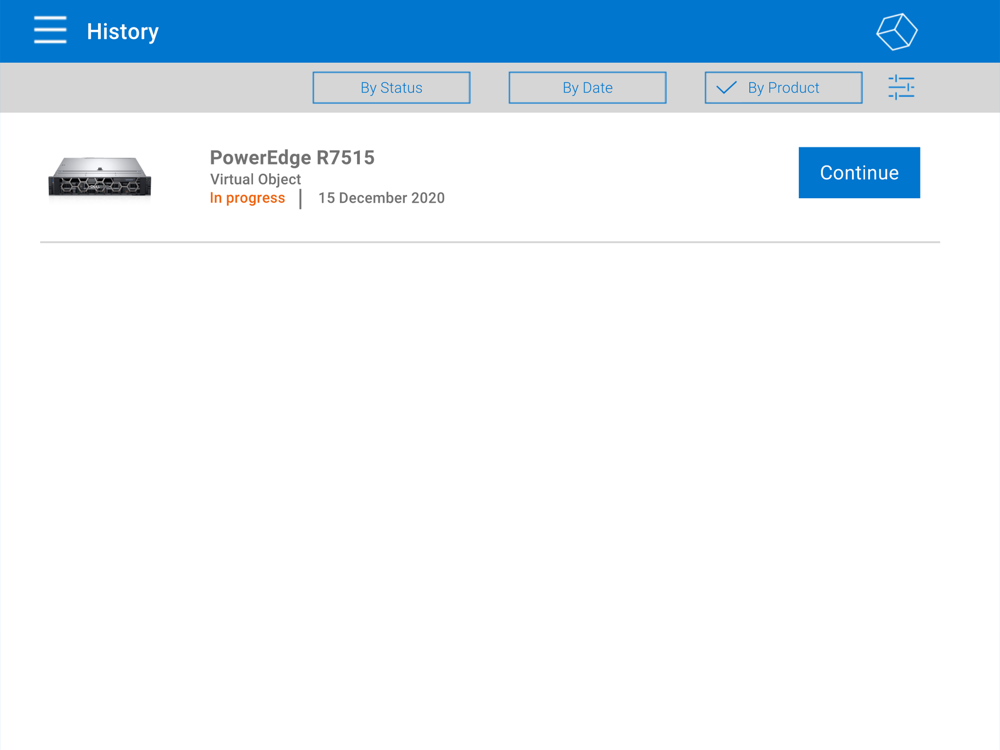Tap the 3D cube icon in header
This screenshot has width=1000, height=750.
point(897,31)
